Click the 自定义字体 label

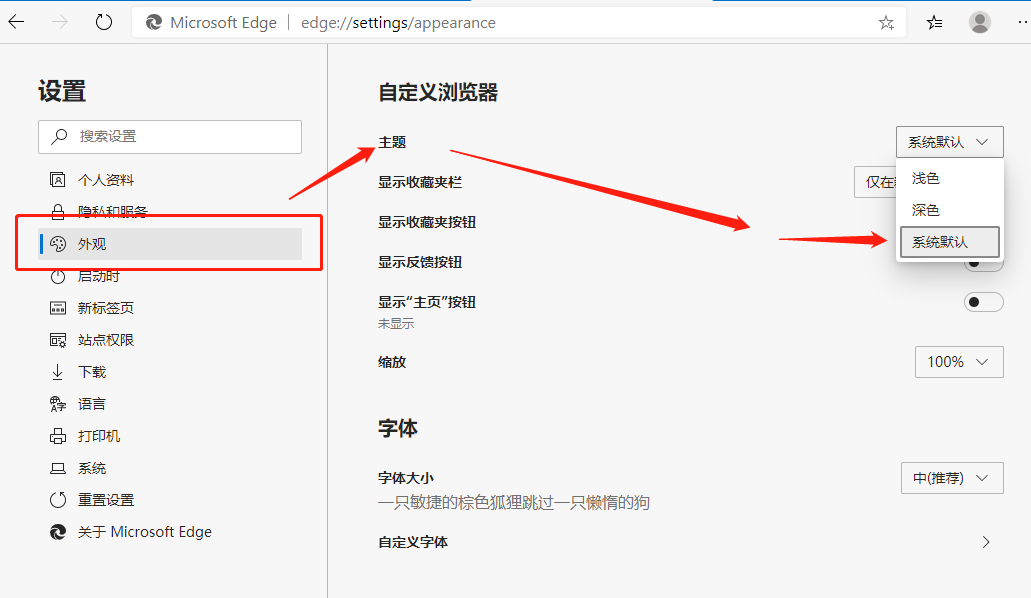[x=413, y=543]
